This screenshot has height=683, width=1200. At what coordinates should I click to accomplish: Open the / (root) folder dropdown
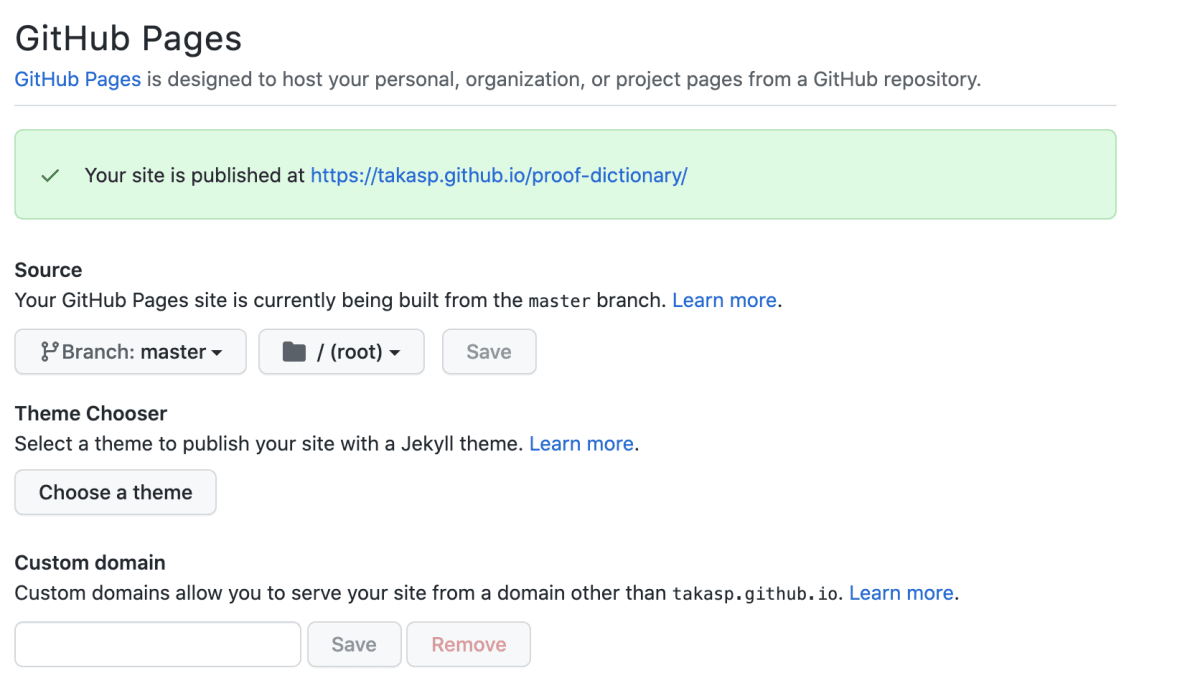pos(341,352)
